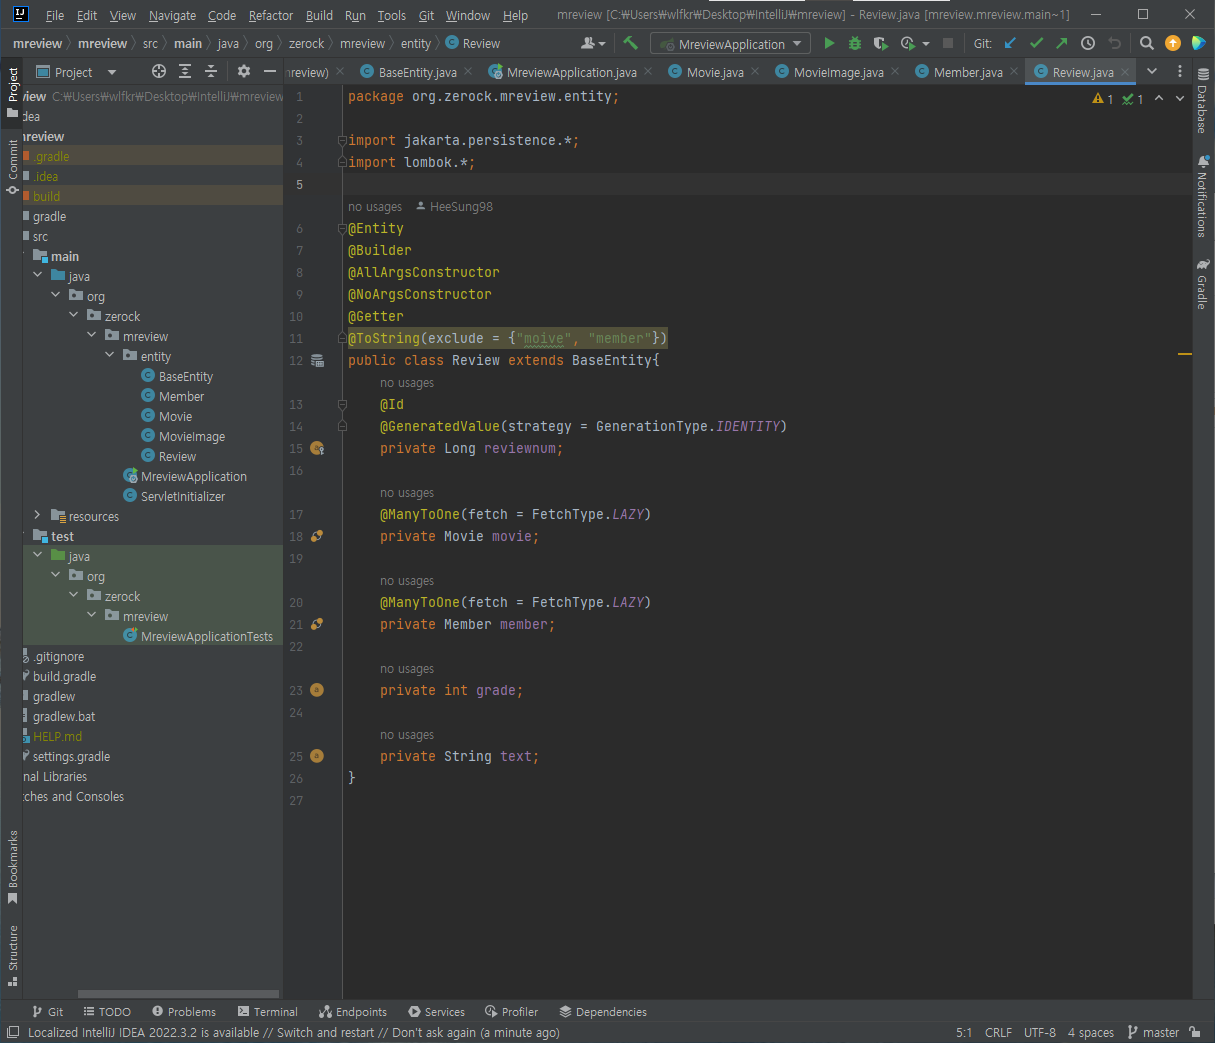Click the gutter icon on line 12

point(317,360)
